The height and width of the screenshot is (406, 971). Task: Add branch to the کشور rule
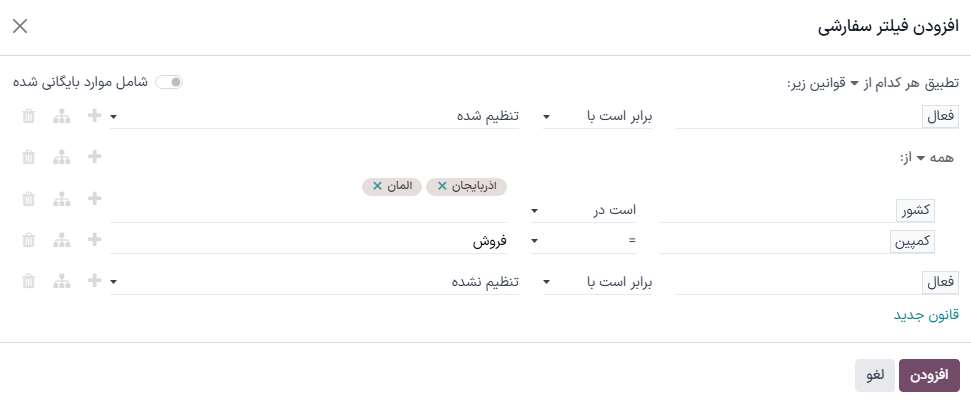pyautogui.click(x=62, y=198)
